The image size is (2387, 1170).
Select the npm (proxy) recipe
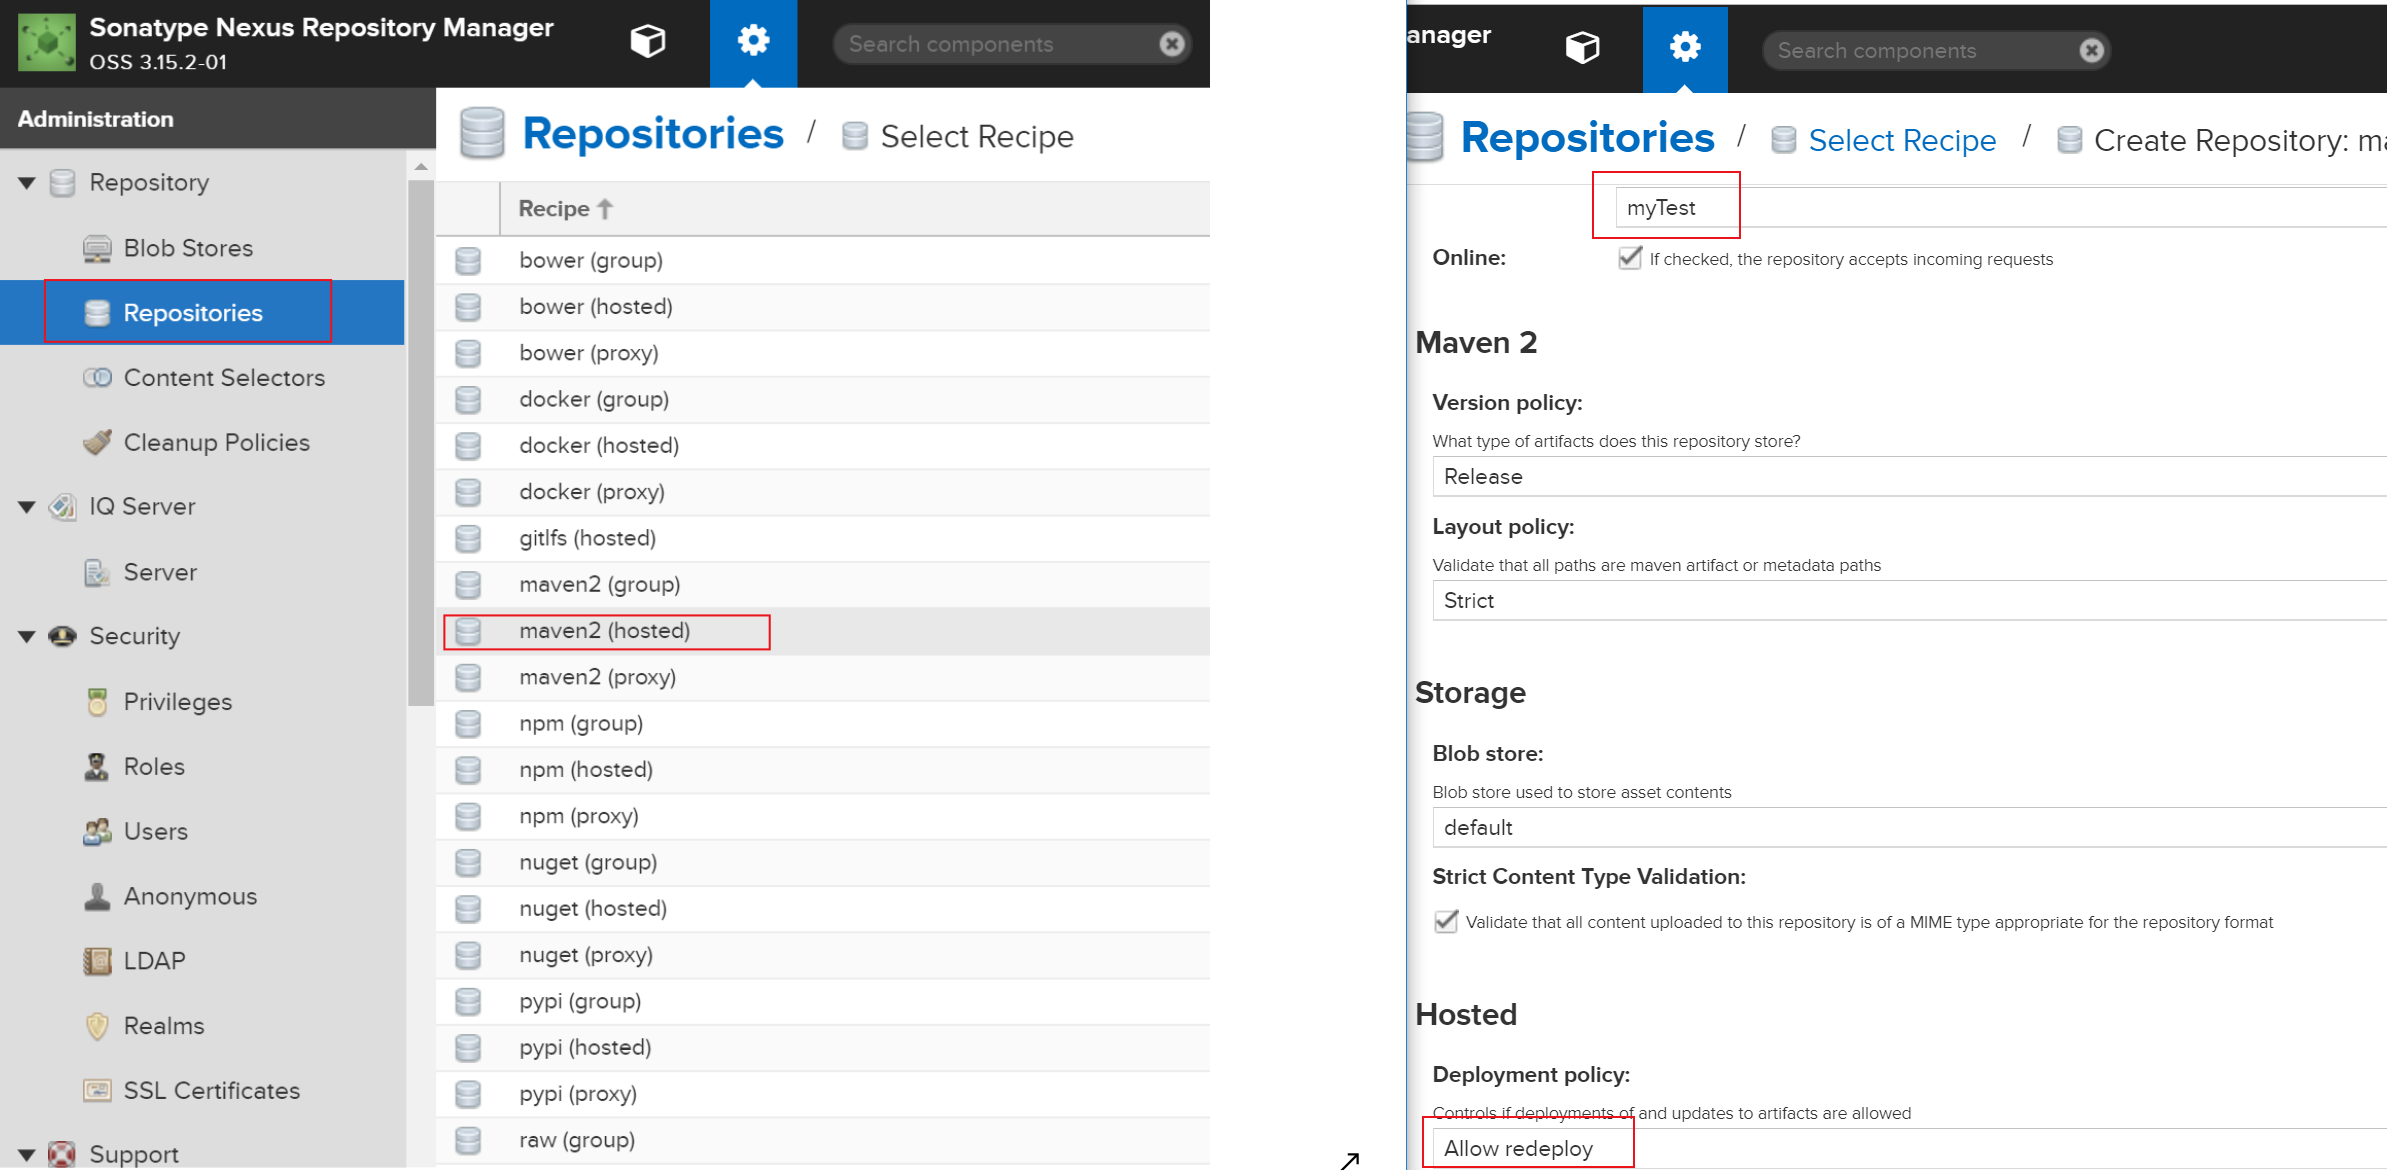(823, 817)
